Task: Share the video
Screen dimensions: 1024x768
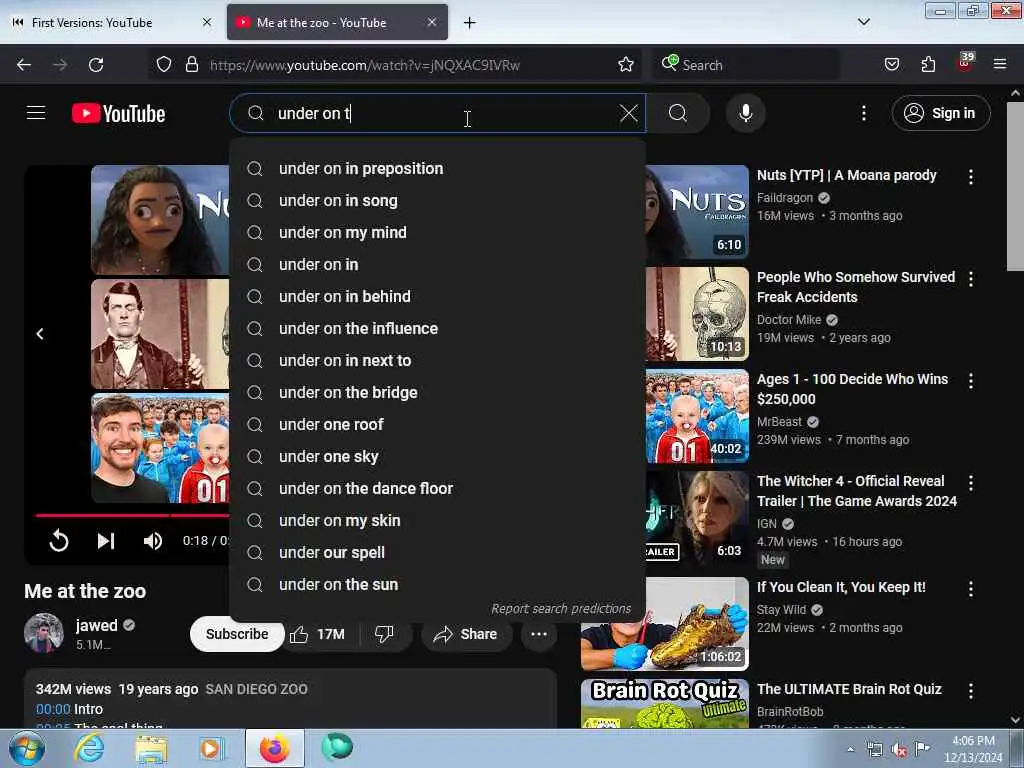Action: click(466, 634)
